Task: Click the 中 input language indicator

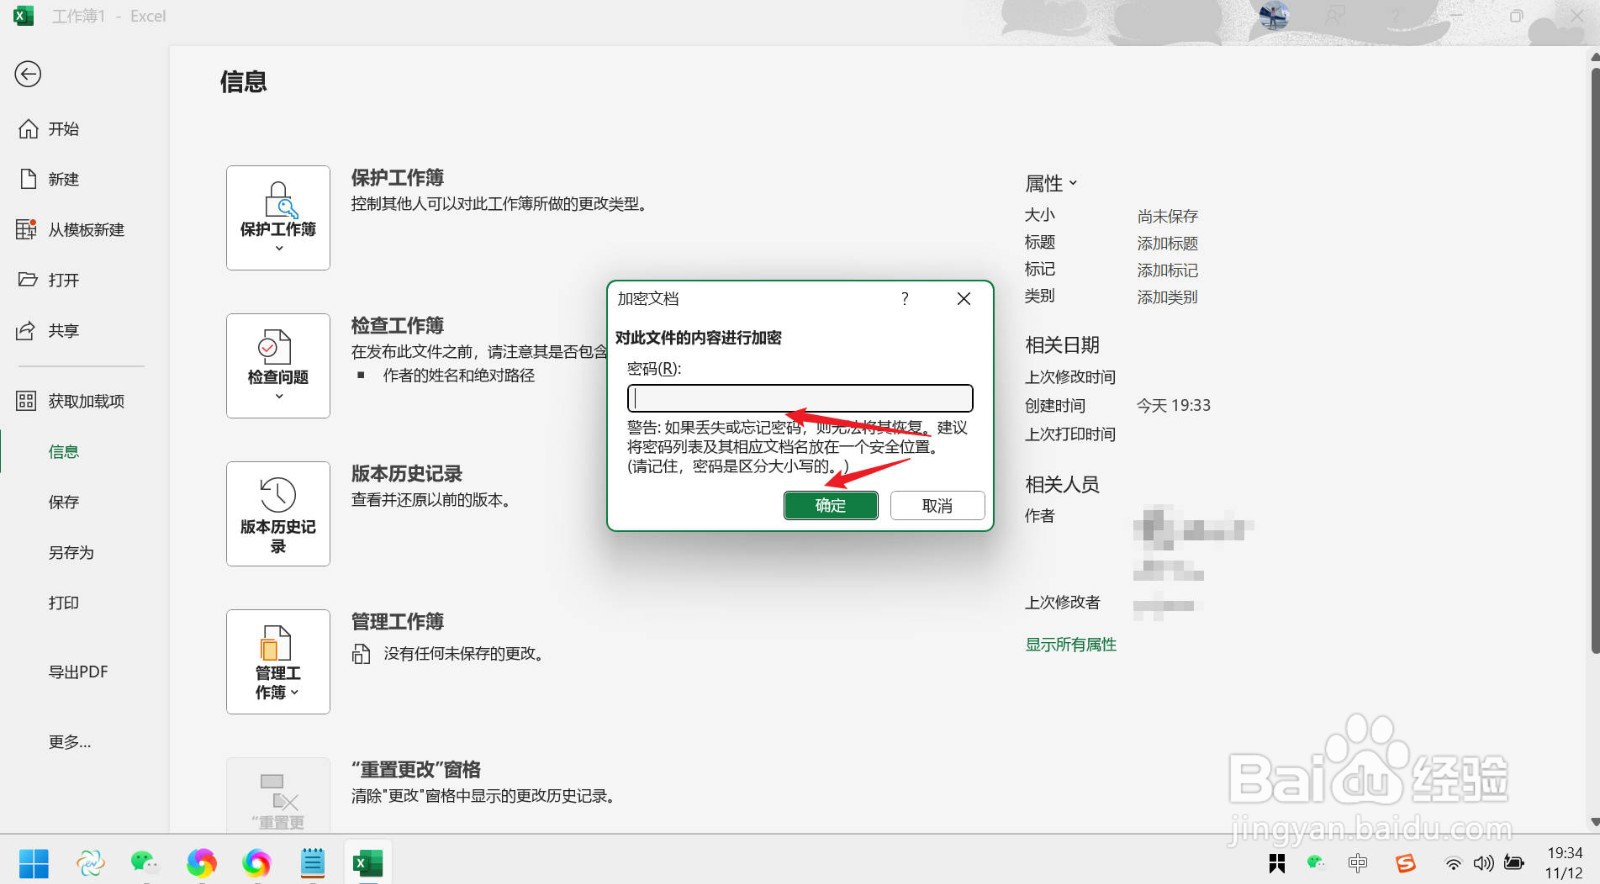Action: [1357, 863]
